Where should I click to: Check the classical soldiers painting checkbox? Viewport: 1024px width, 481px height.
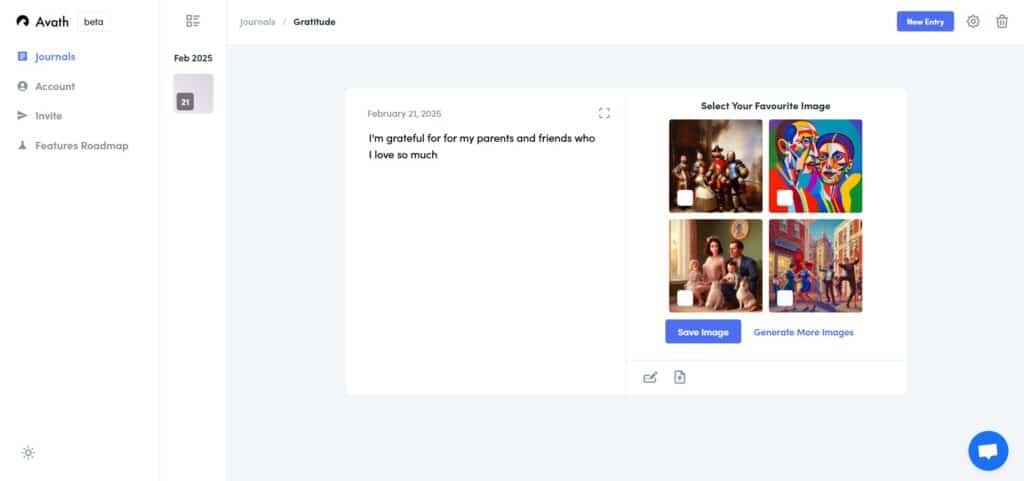[x=685, y=198]
